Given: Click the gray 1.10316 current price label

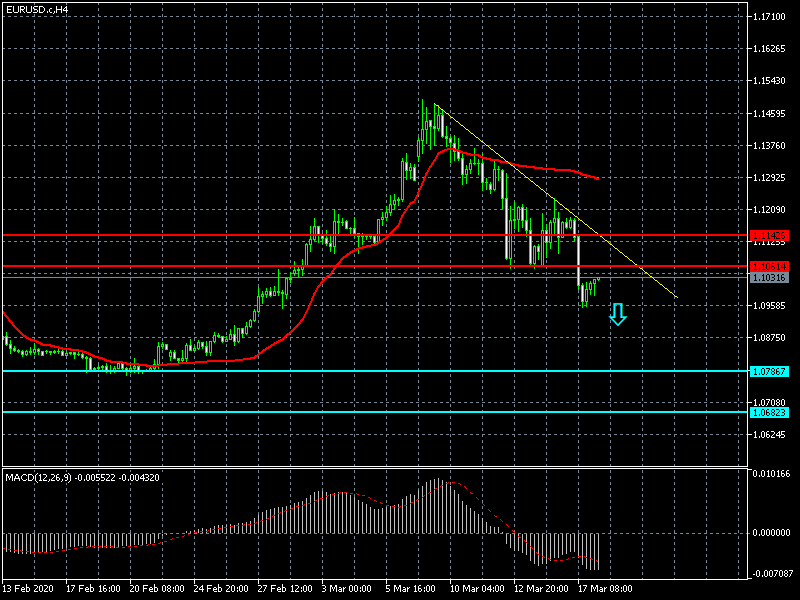Looking at the screenshot, I should (x=769, y=278).
